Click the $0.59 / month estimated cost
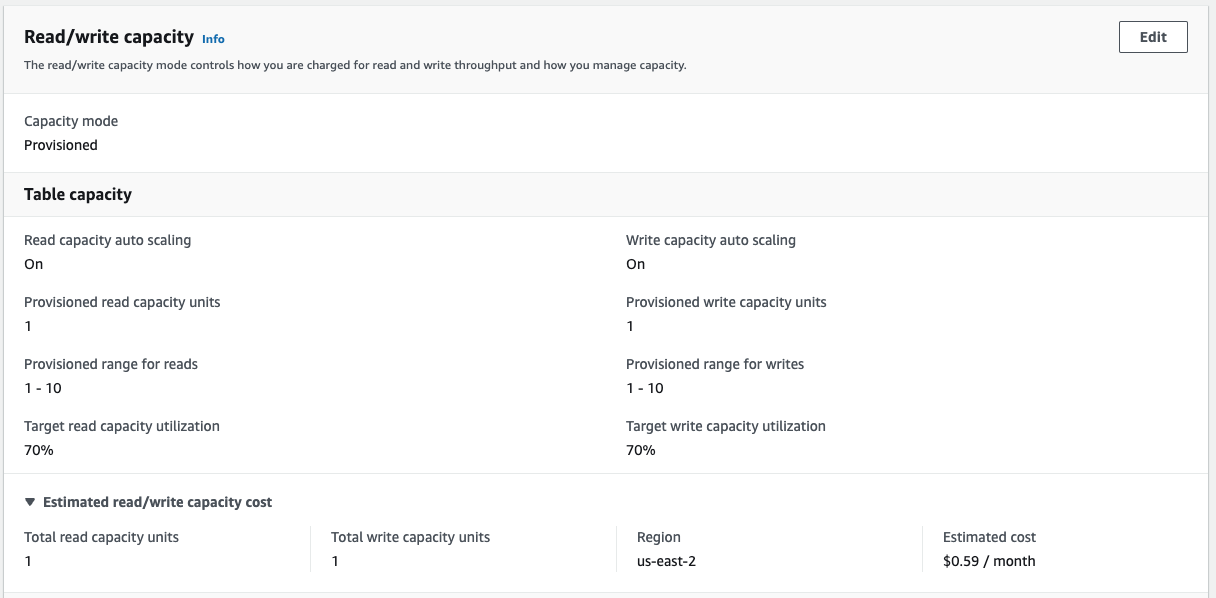Viewport: 1216px width, 598px height. (989, 561)
